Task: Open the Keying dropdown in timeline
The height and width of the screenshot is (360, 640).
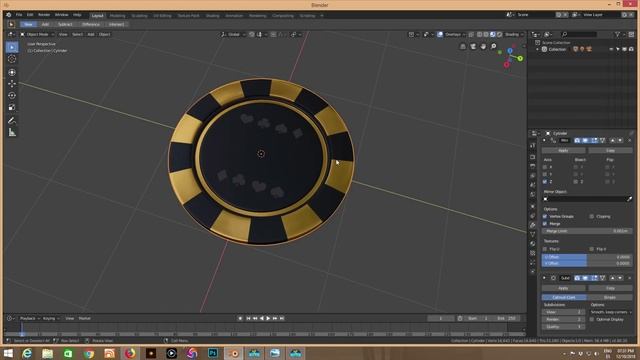Action: (x=51, y=318)
